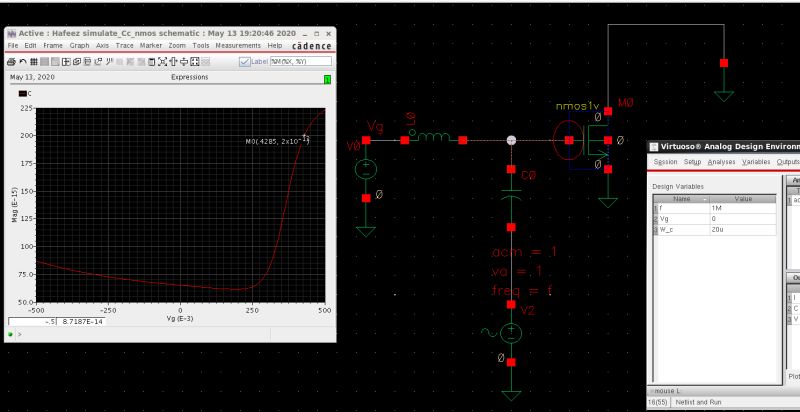The image size is (800, 412).
Task: Click the X-value readout field showing -.5
Action: [x=32, y=322]
